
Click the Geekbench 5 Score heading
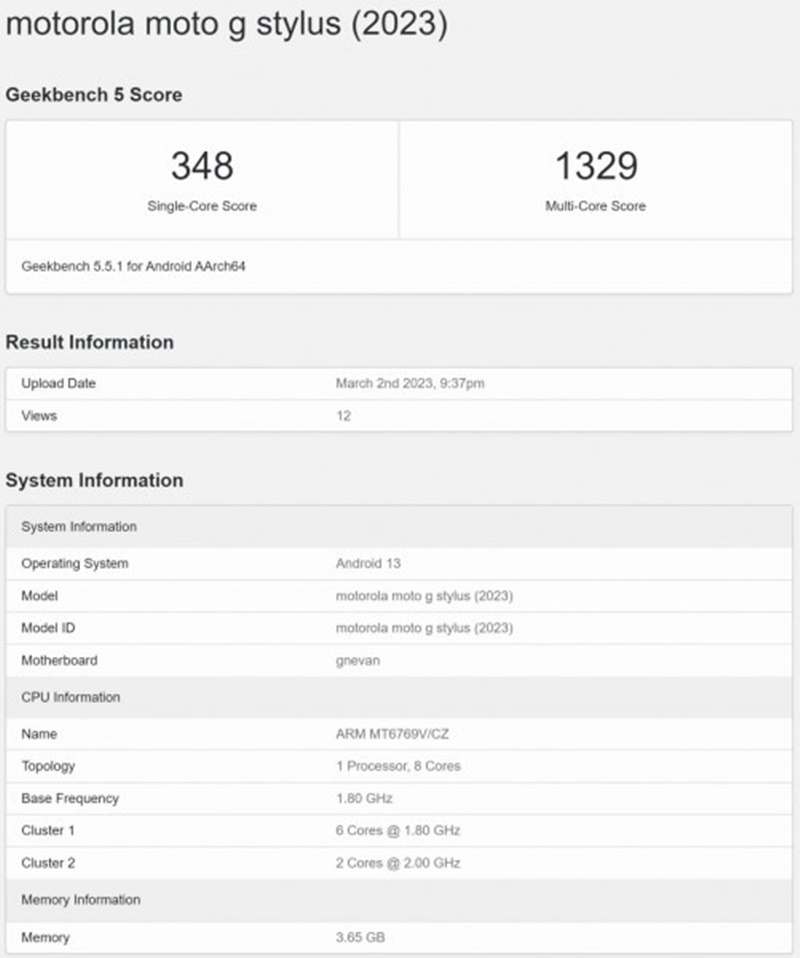(94, 95)
